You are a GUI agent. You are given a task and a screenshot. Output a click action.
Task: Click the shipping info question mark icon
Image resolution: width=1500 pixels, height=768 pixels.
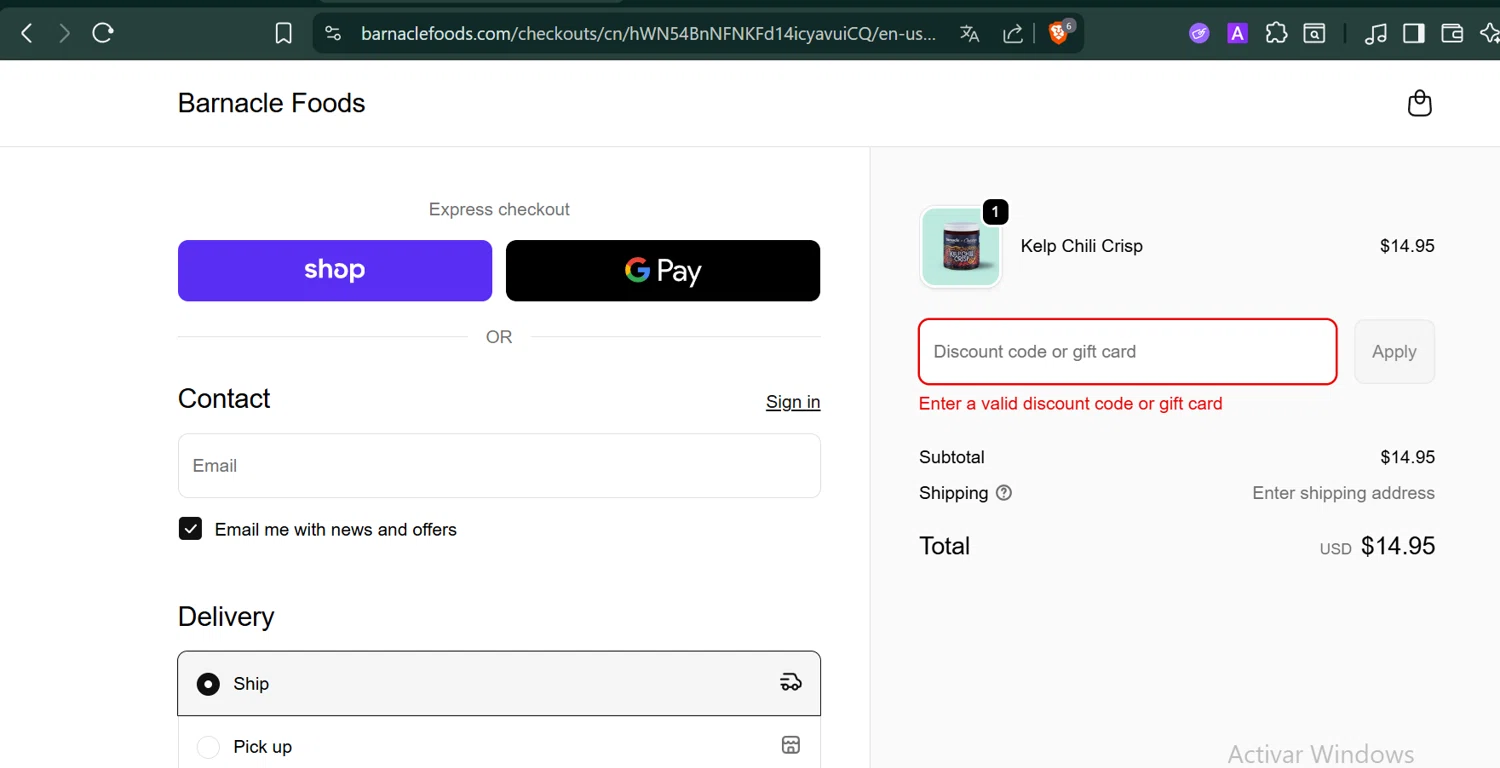click(1004, 493)
